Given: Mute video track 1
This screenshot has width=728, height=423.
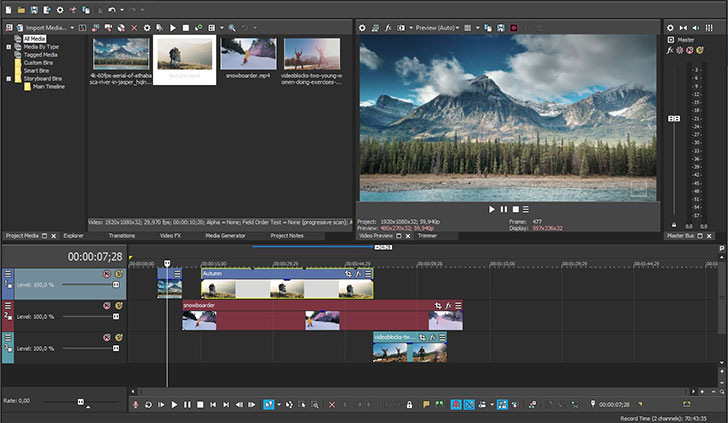Looking at the screenshot, I should (106, 274).
